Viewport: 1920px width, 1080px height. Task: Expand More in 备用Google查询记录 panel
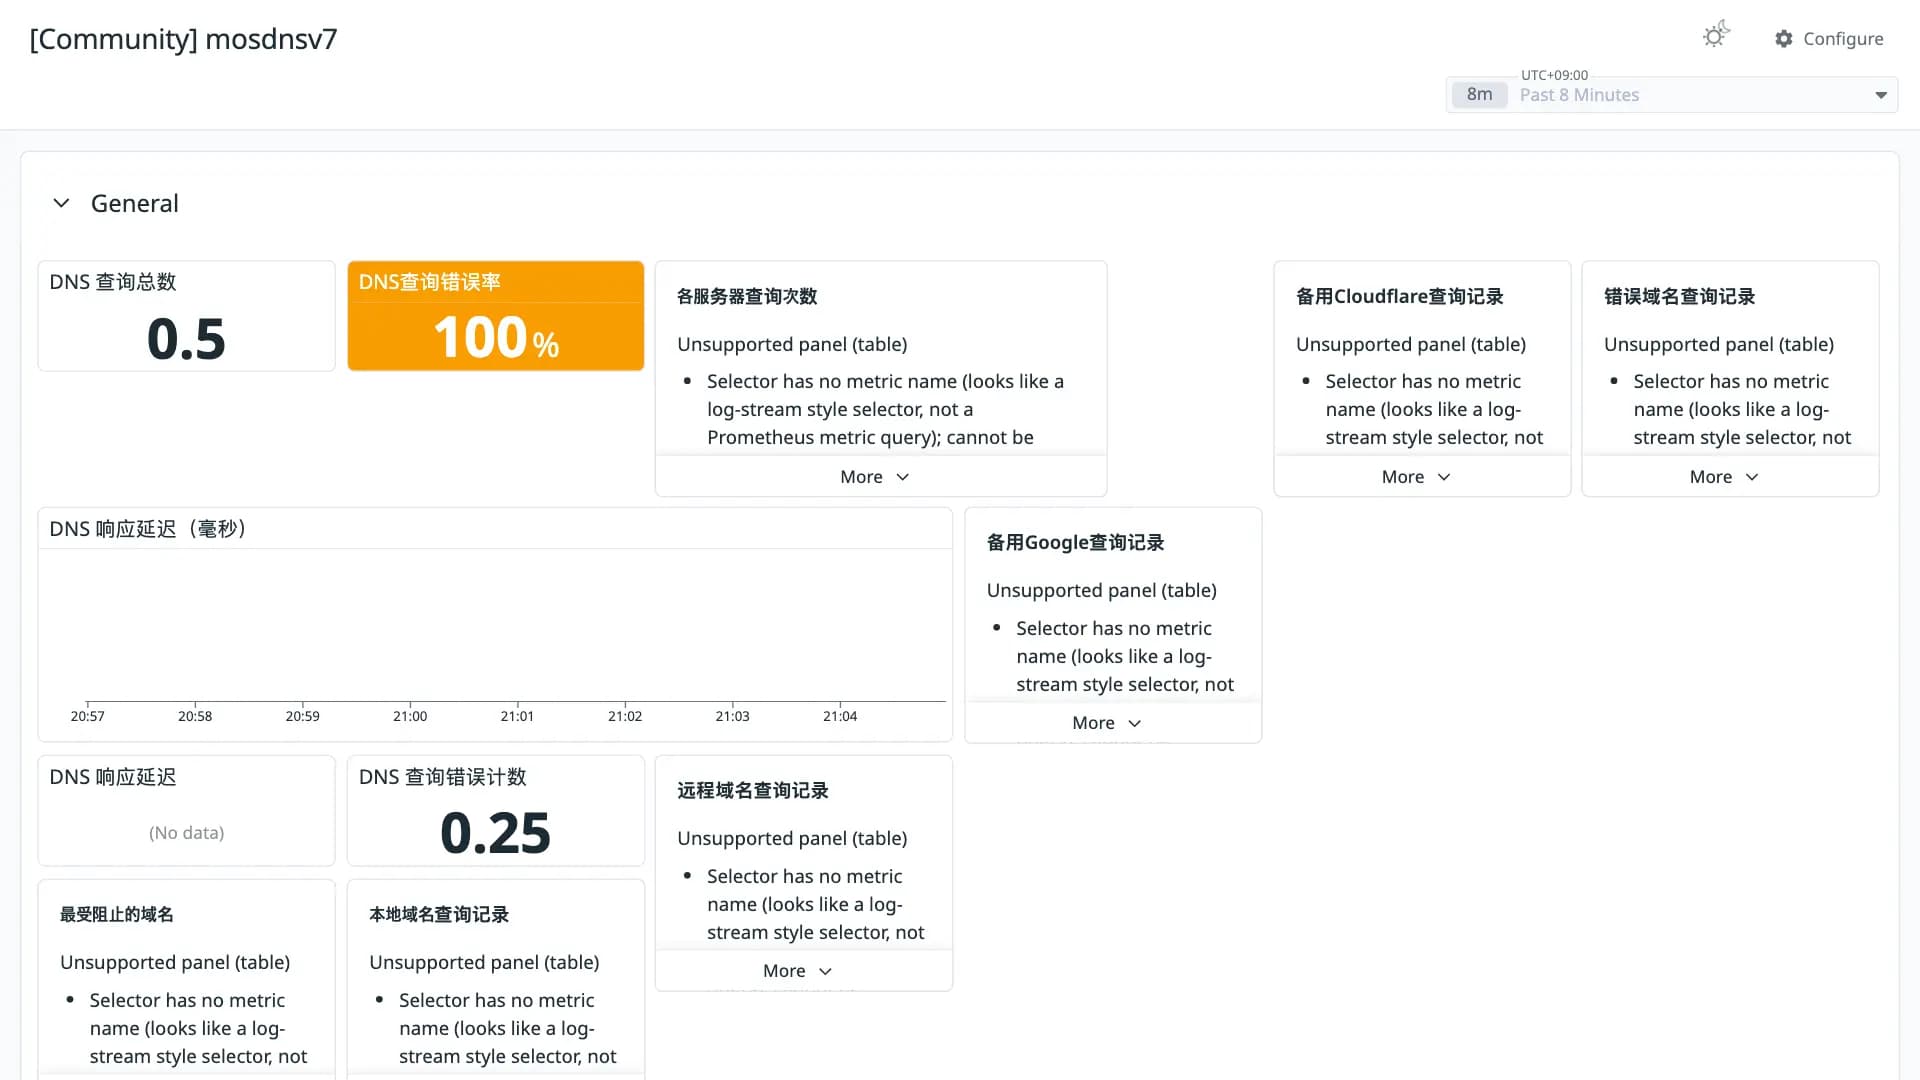click(1106, 723)
